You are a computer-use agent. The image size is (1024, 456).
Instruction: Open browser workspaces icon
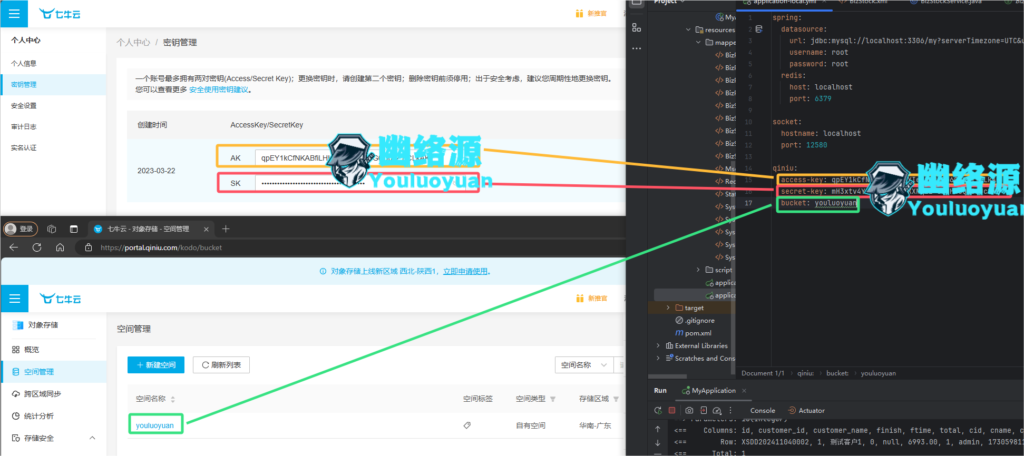(x=52, y=229)
